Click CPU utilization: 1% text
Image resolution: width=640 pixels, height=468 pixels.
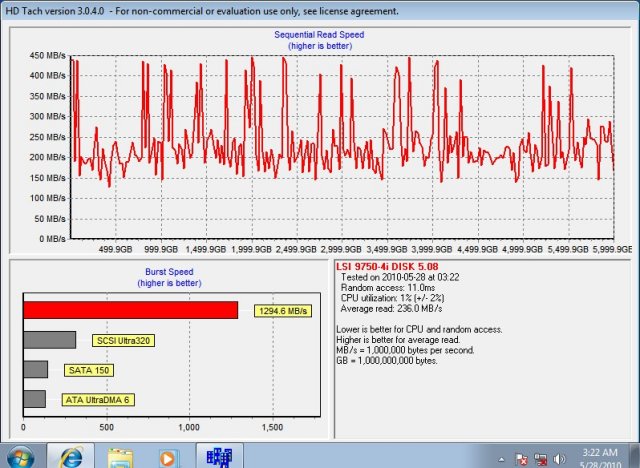392,298
